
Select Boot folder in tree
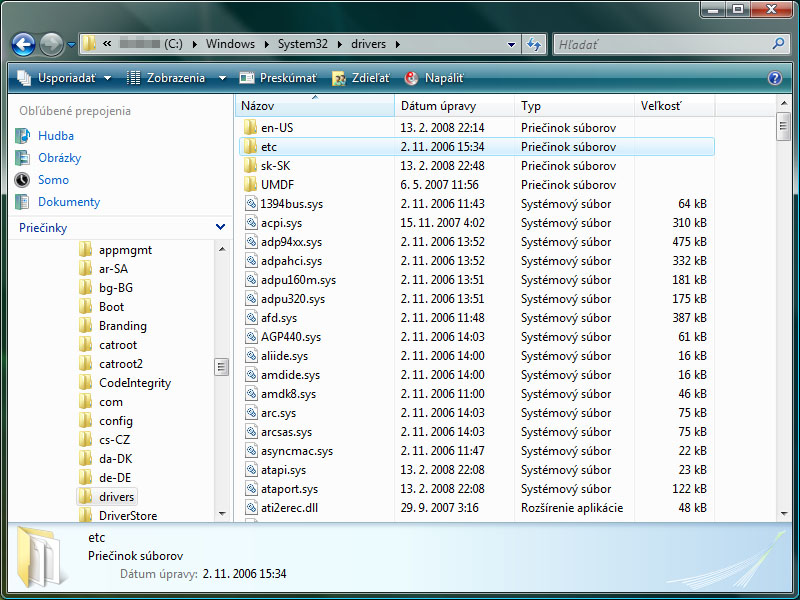[x=111, y=307]
